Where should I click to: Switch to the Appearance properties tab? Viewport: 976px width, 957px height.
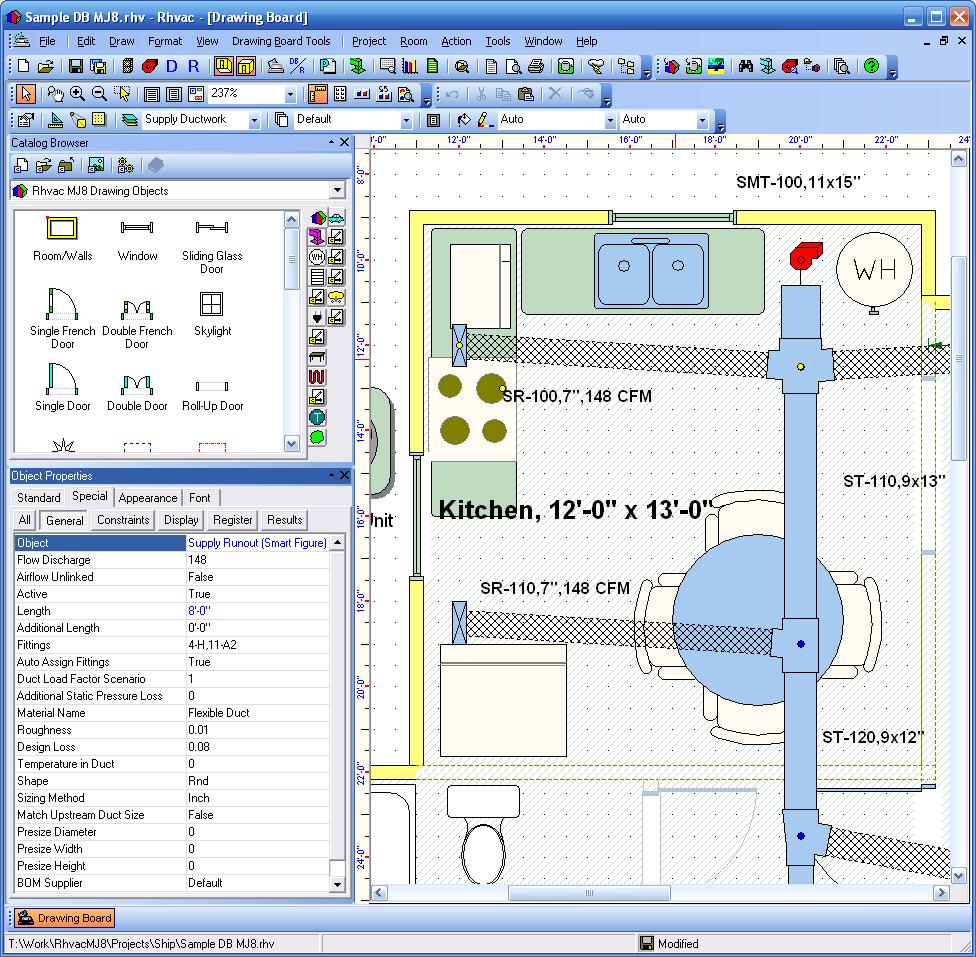148,498
